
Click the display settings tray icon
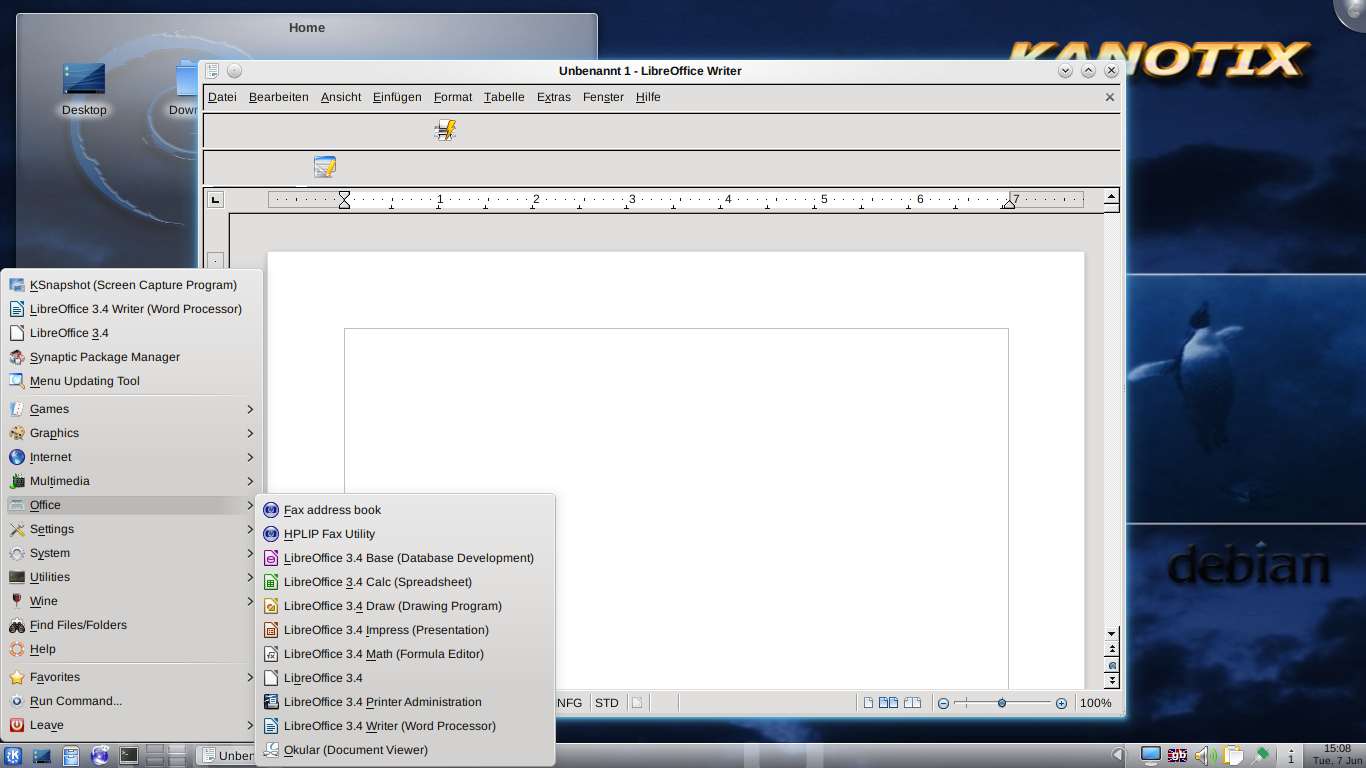click(1151, 755)
